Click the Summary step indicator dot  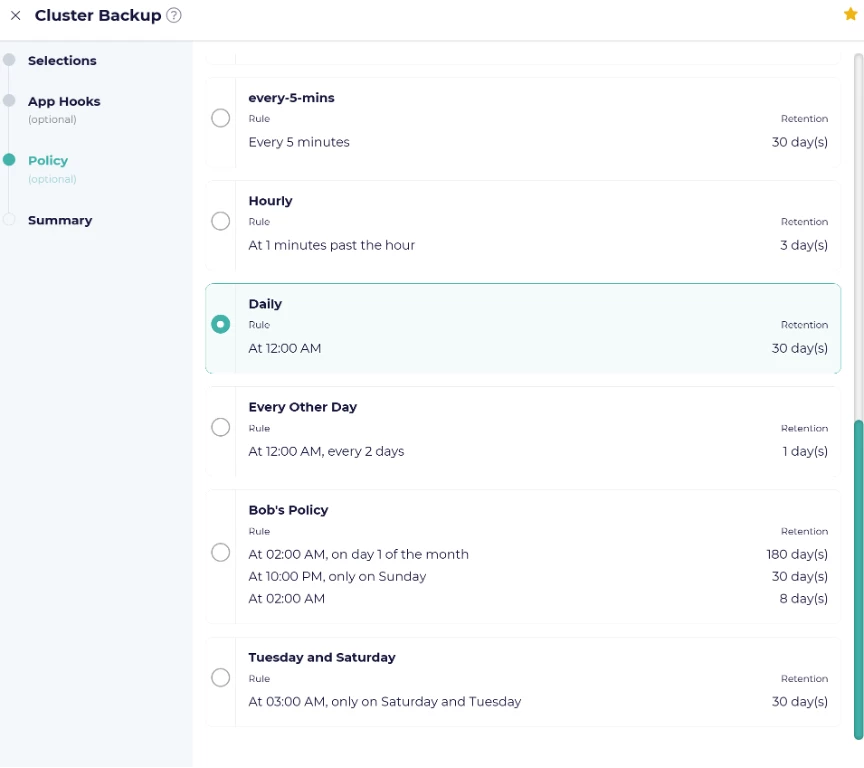(9, 220)
